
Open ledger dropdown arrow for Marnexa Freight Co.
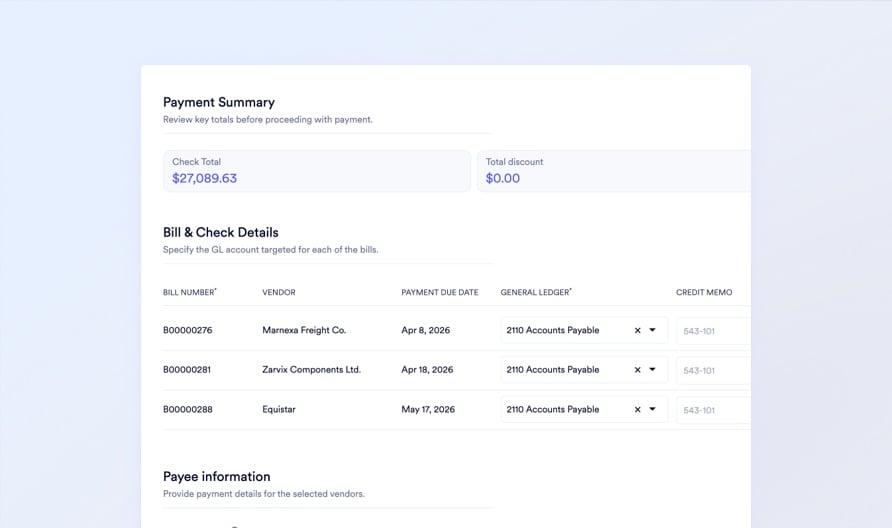coord(653,330)
